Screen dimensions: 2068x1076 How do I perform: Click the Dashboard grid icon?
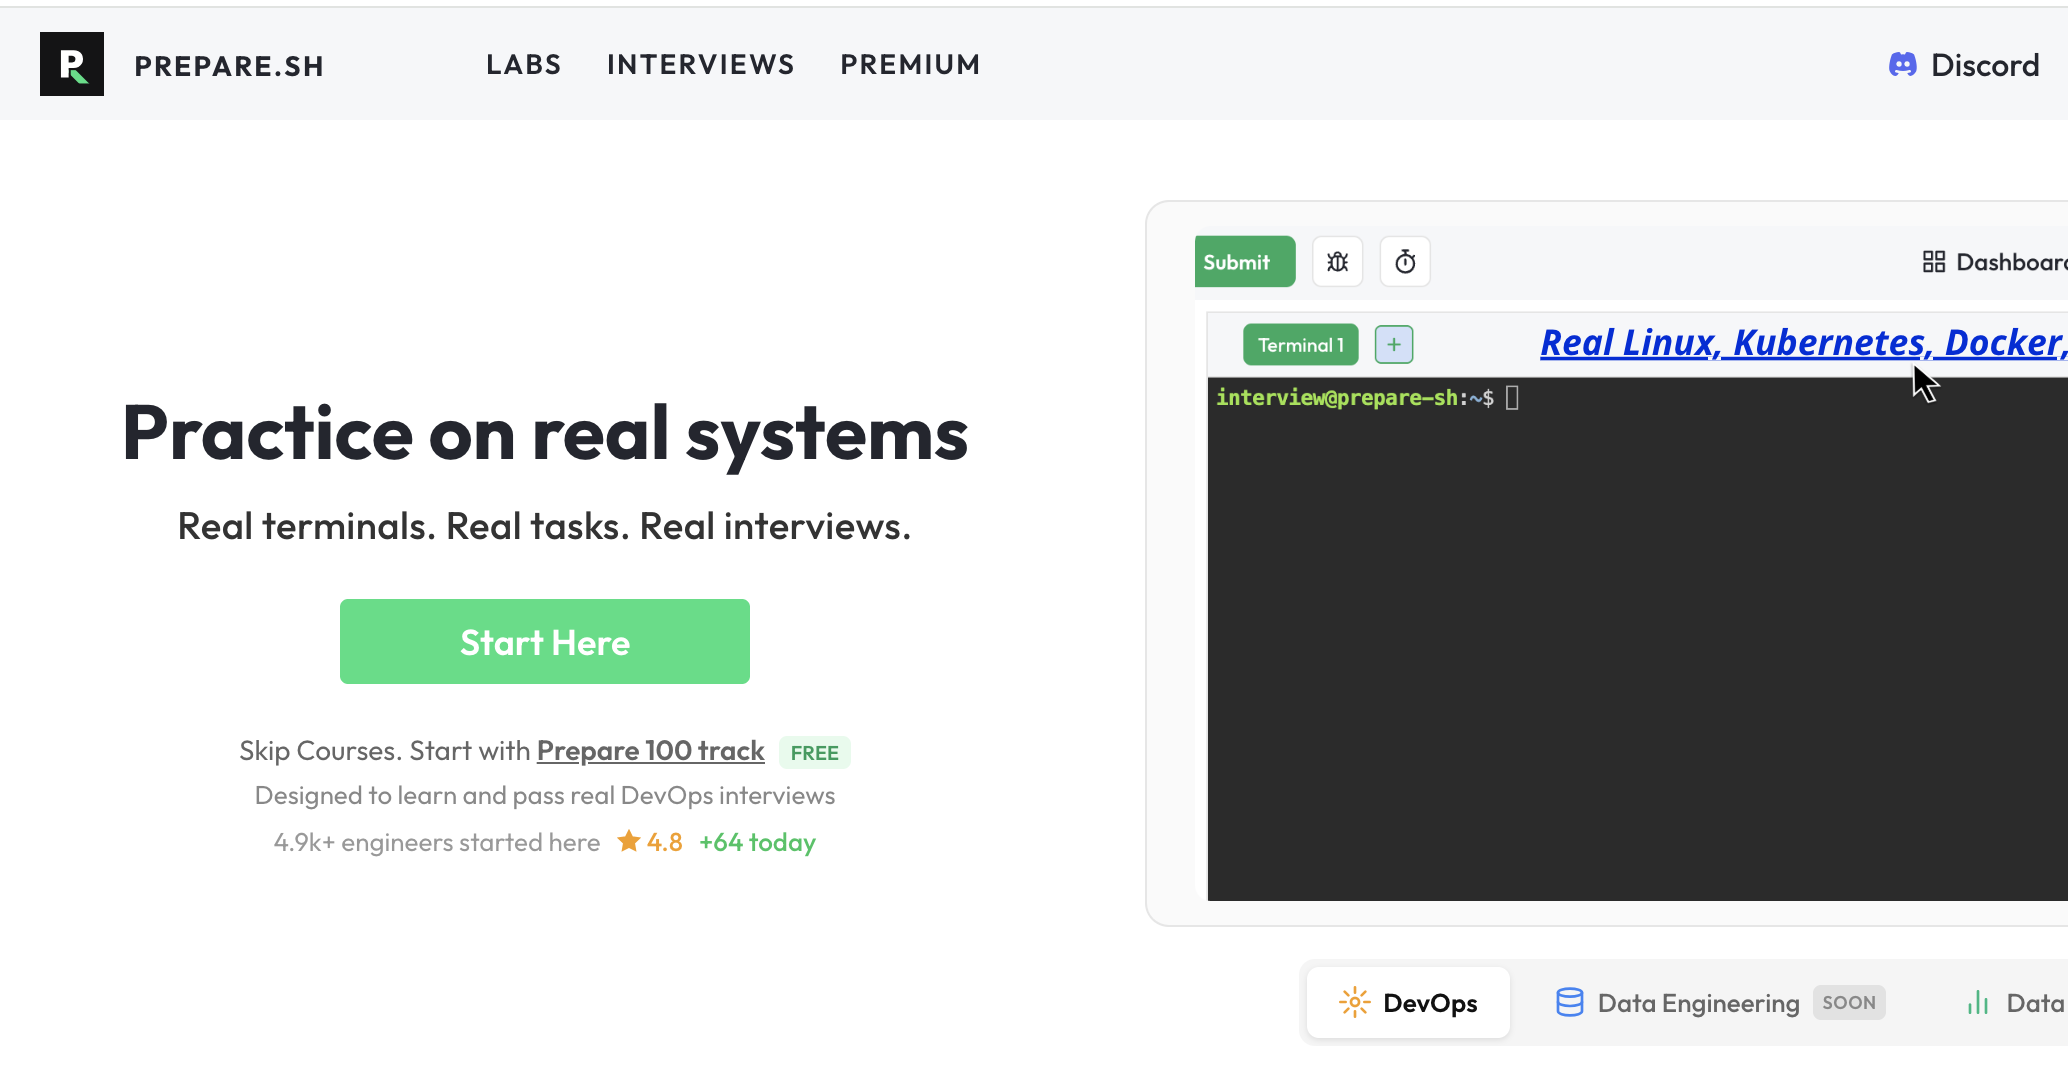point(1933,262)
